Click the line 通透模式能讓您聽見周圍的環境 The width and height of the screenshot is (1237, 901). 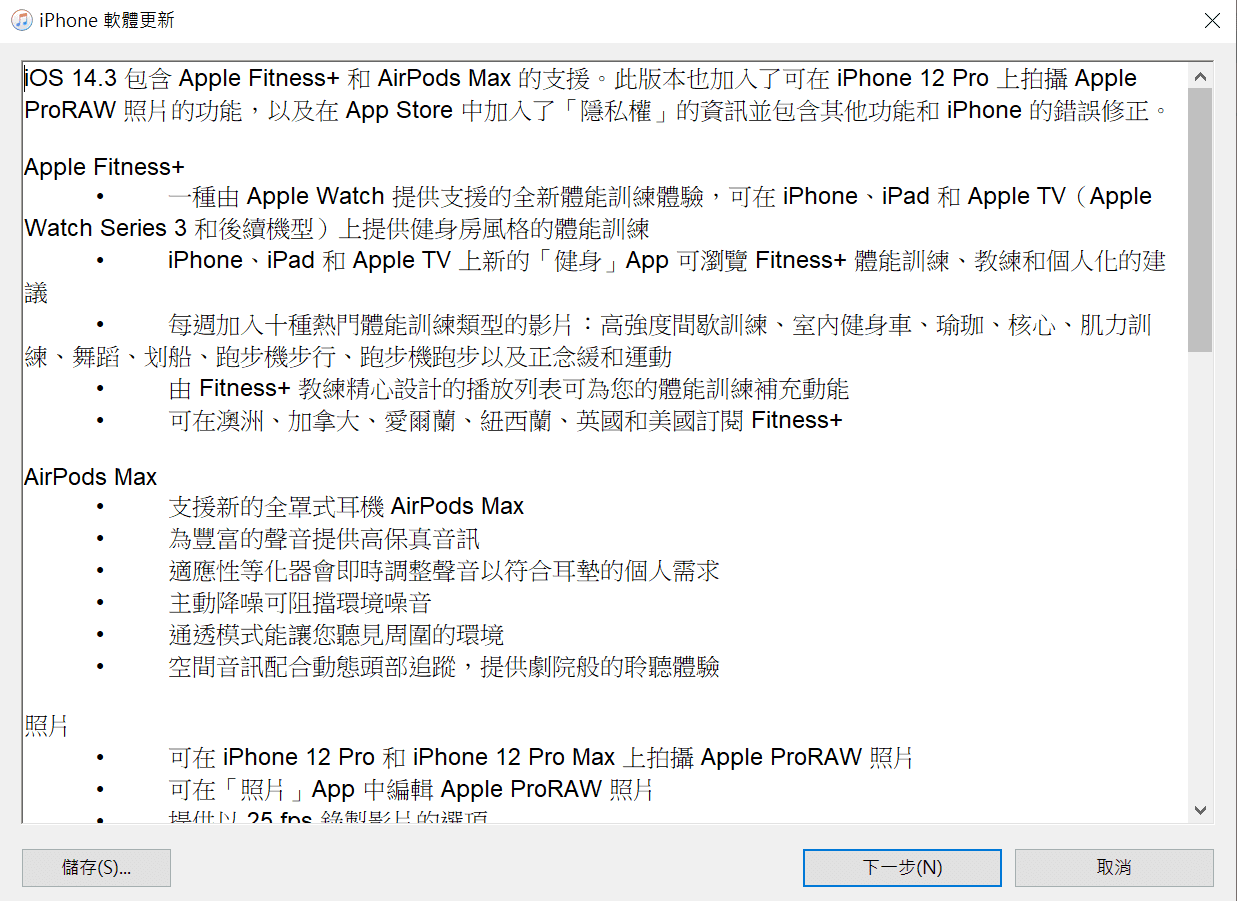tap(336, 635)
